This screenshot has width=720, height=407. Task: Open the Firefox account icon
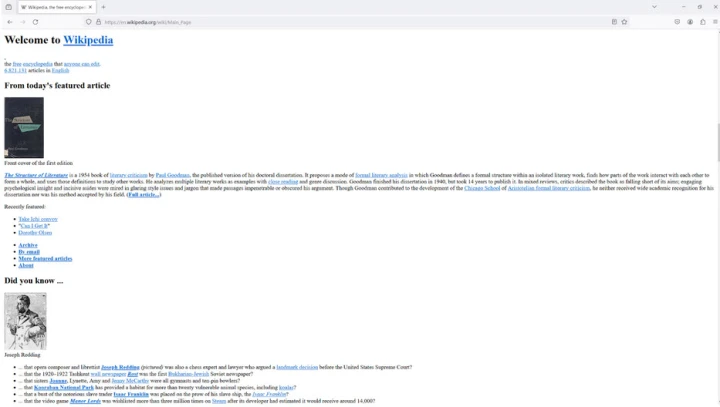point(690,22)
